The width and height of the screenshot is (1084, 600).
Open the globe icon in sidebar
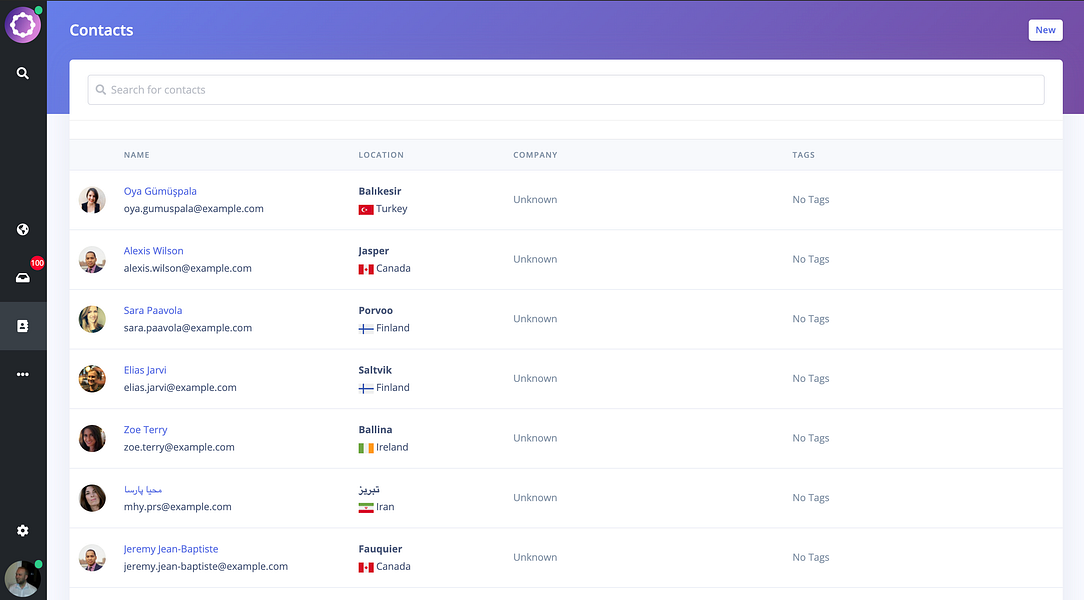tap(23, 229)
